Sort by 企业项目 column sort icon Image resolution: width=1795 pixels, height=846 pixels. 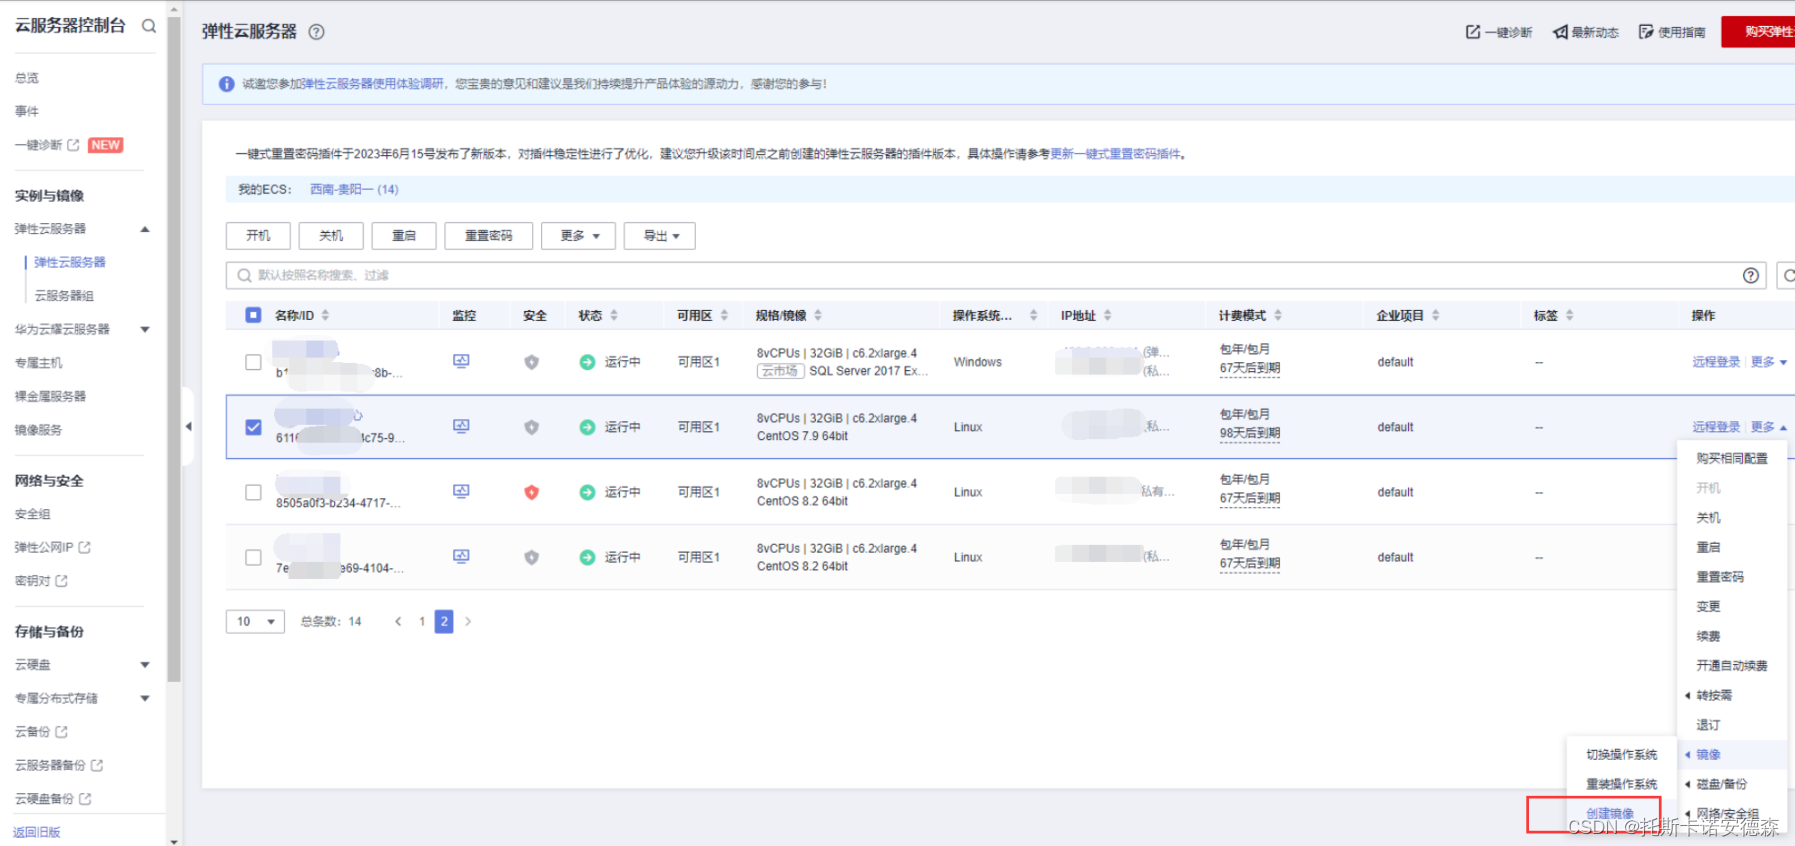[1435, 315]
